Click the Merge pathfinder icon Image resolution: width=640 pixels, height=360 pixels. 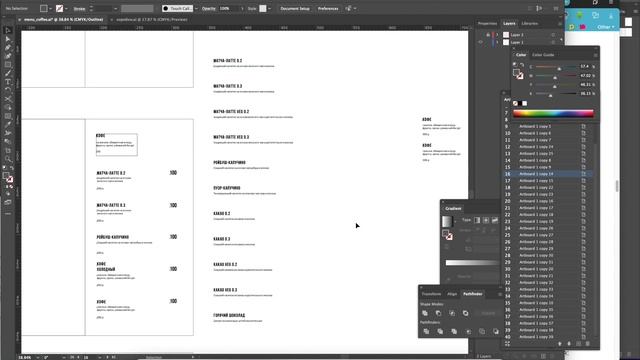454,331
